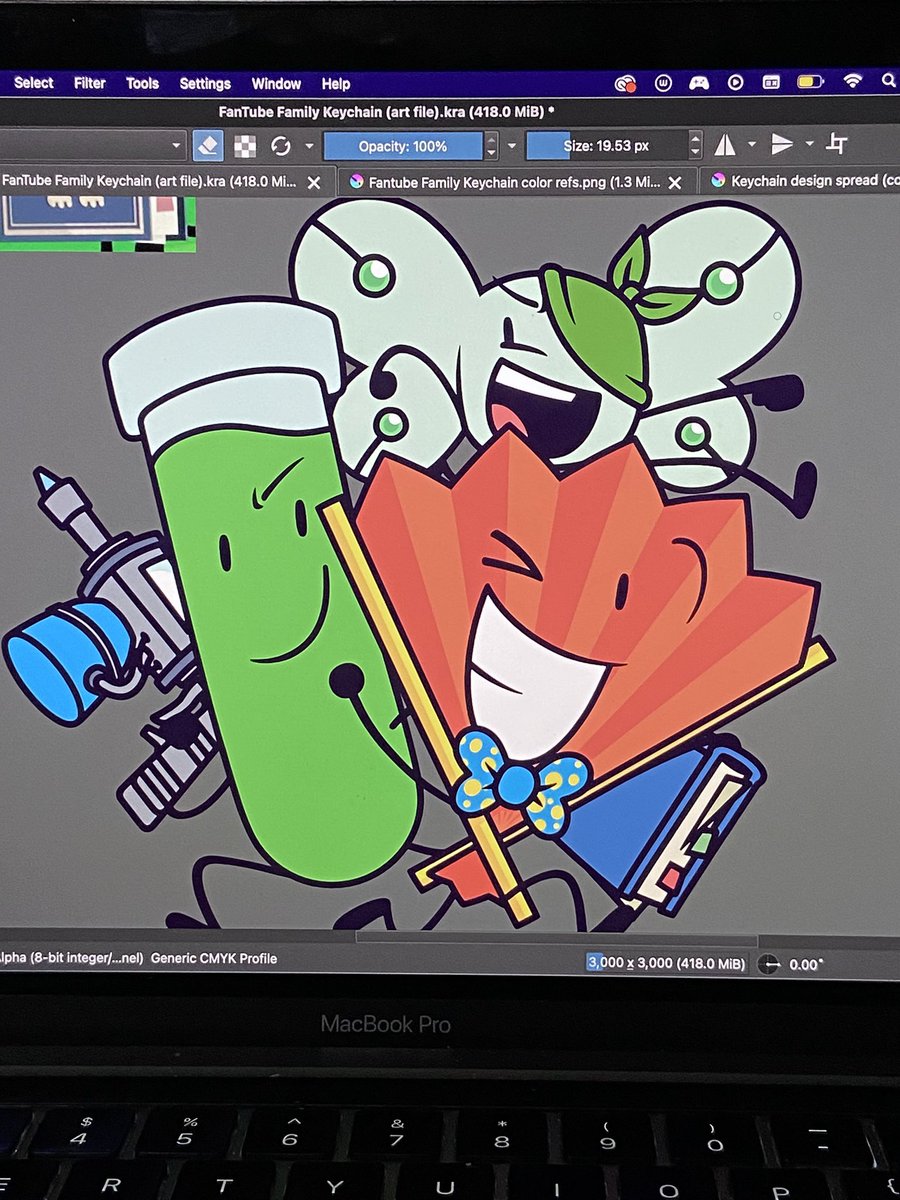Screen dimensions: 900x1200
Task: Close the FanTube Family Keychain art file tab
Action: tap(314, 183)
